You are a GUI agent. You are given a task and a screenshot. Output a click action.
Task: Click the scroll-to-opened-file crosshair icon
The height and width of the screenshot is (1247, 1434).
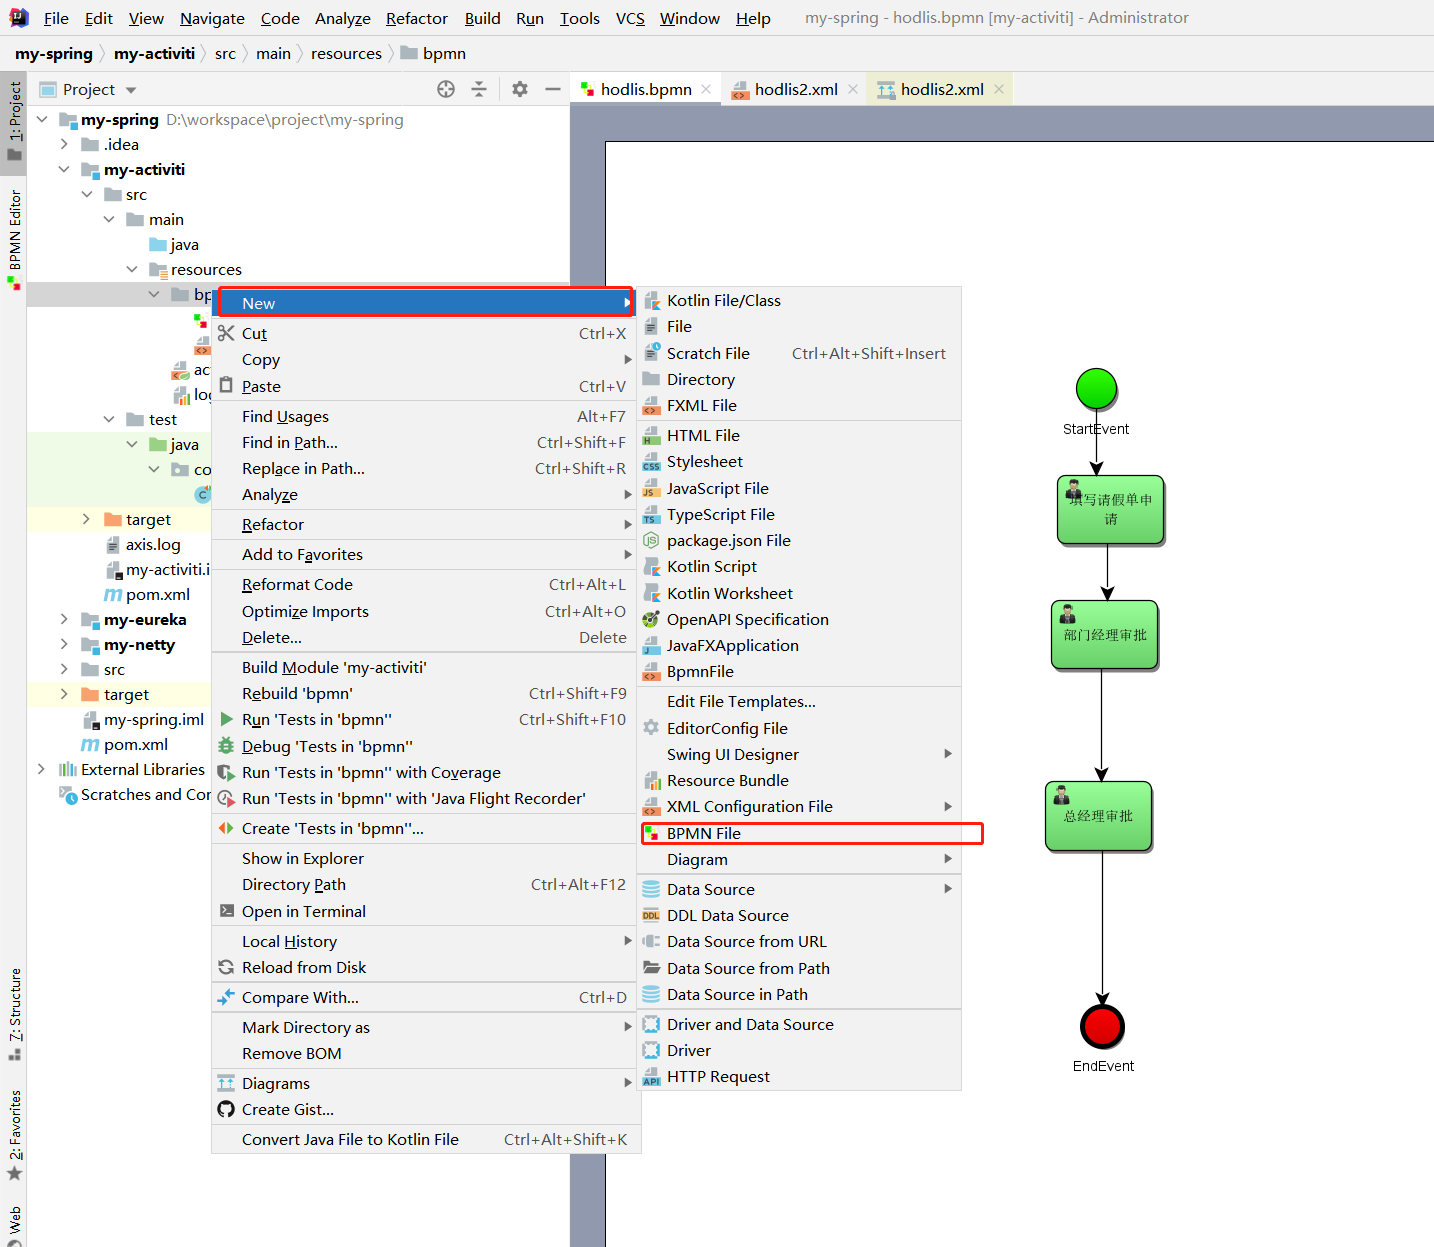[445, 89]
